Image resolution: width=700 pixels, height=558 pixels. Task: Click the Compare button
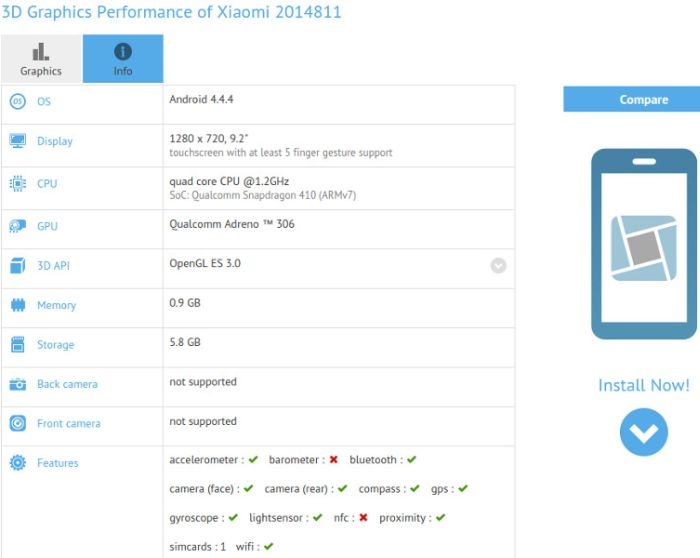tap(632, 99)
